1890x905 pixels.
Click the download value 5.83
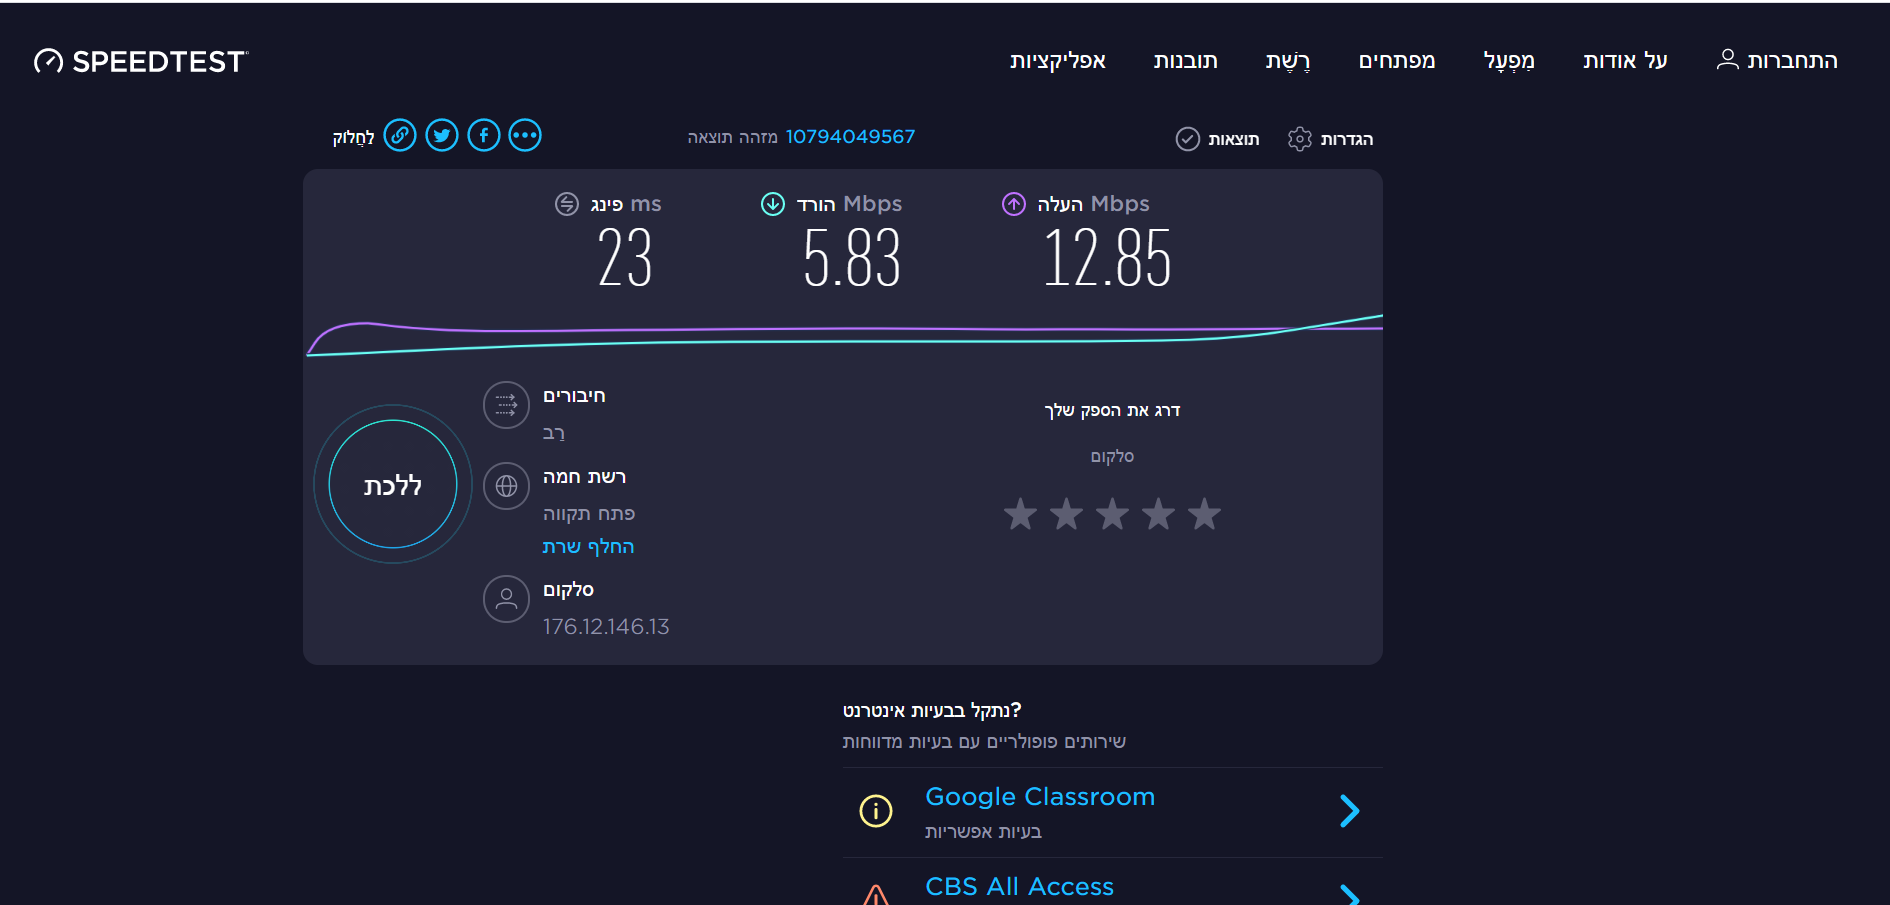852,258
